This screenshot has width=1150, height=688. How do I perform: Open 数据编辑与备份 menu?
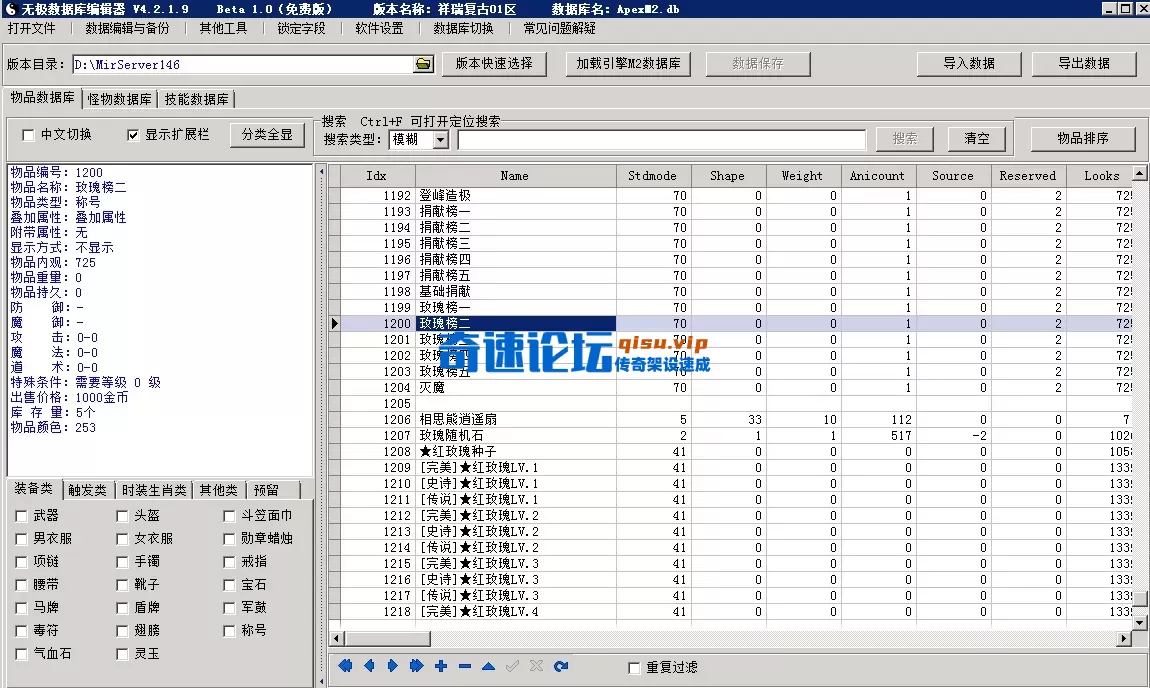[127, 29]
